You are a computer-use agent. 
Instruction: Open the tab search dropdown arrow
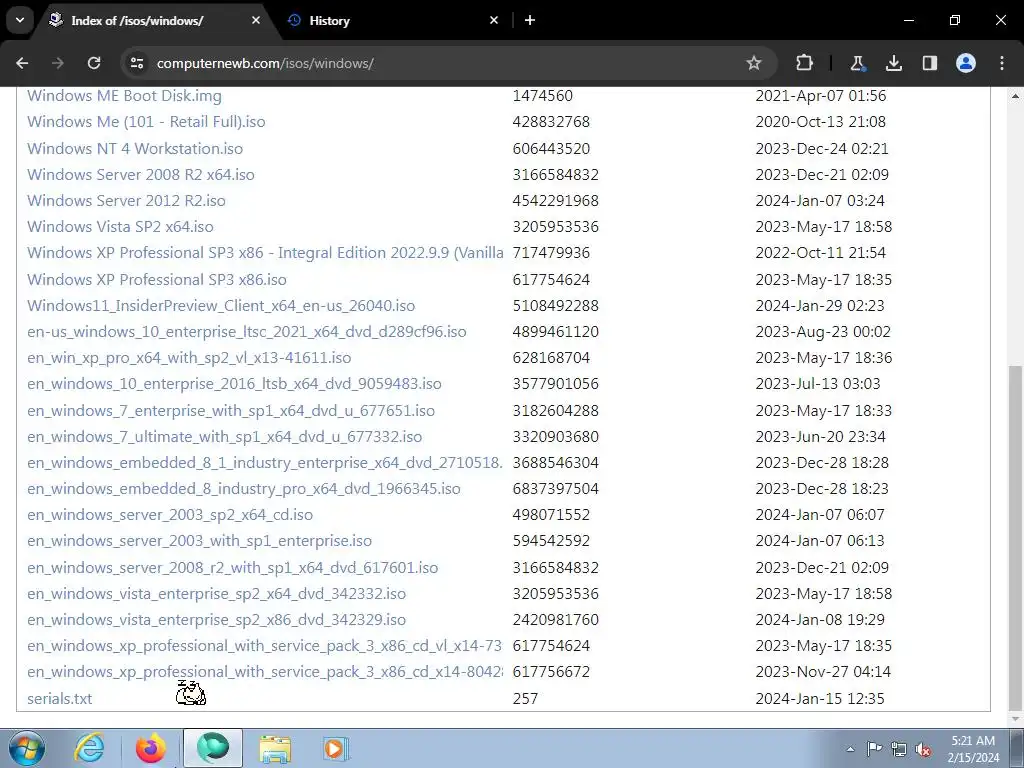click(20, 20)
